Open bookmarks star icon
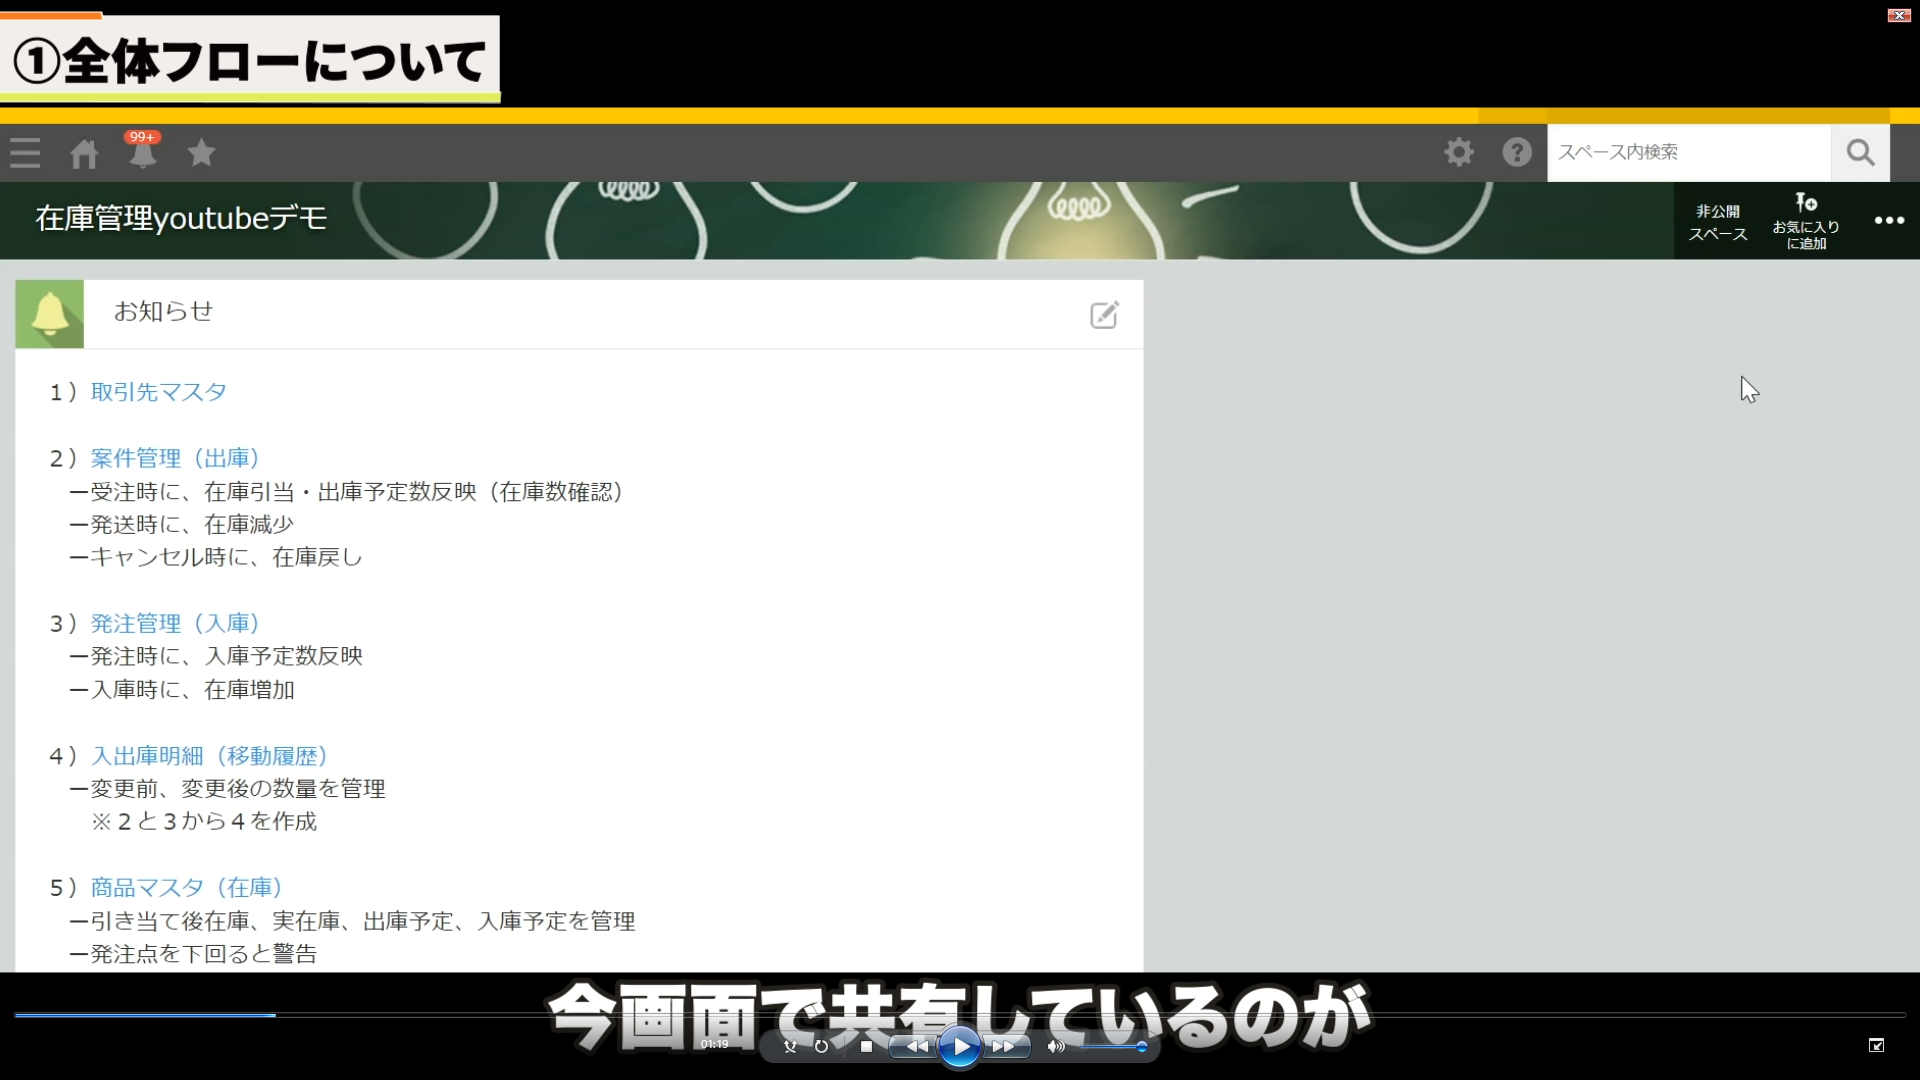Image resolution: width=1920 pixels, height=1080 pixels. coord(201,153)
